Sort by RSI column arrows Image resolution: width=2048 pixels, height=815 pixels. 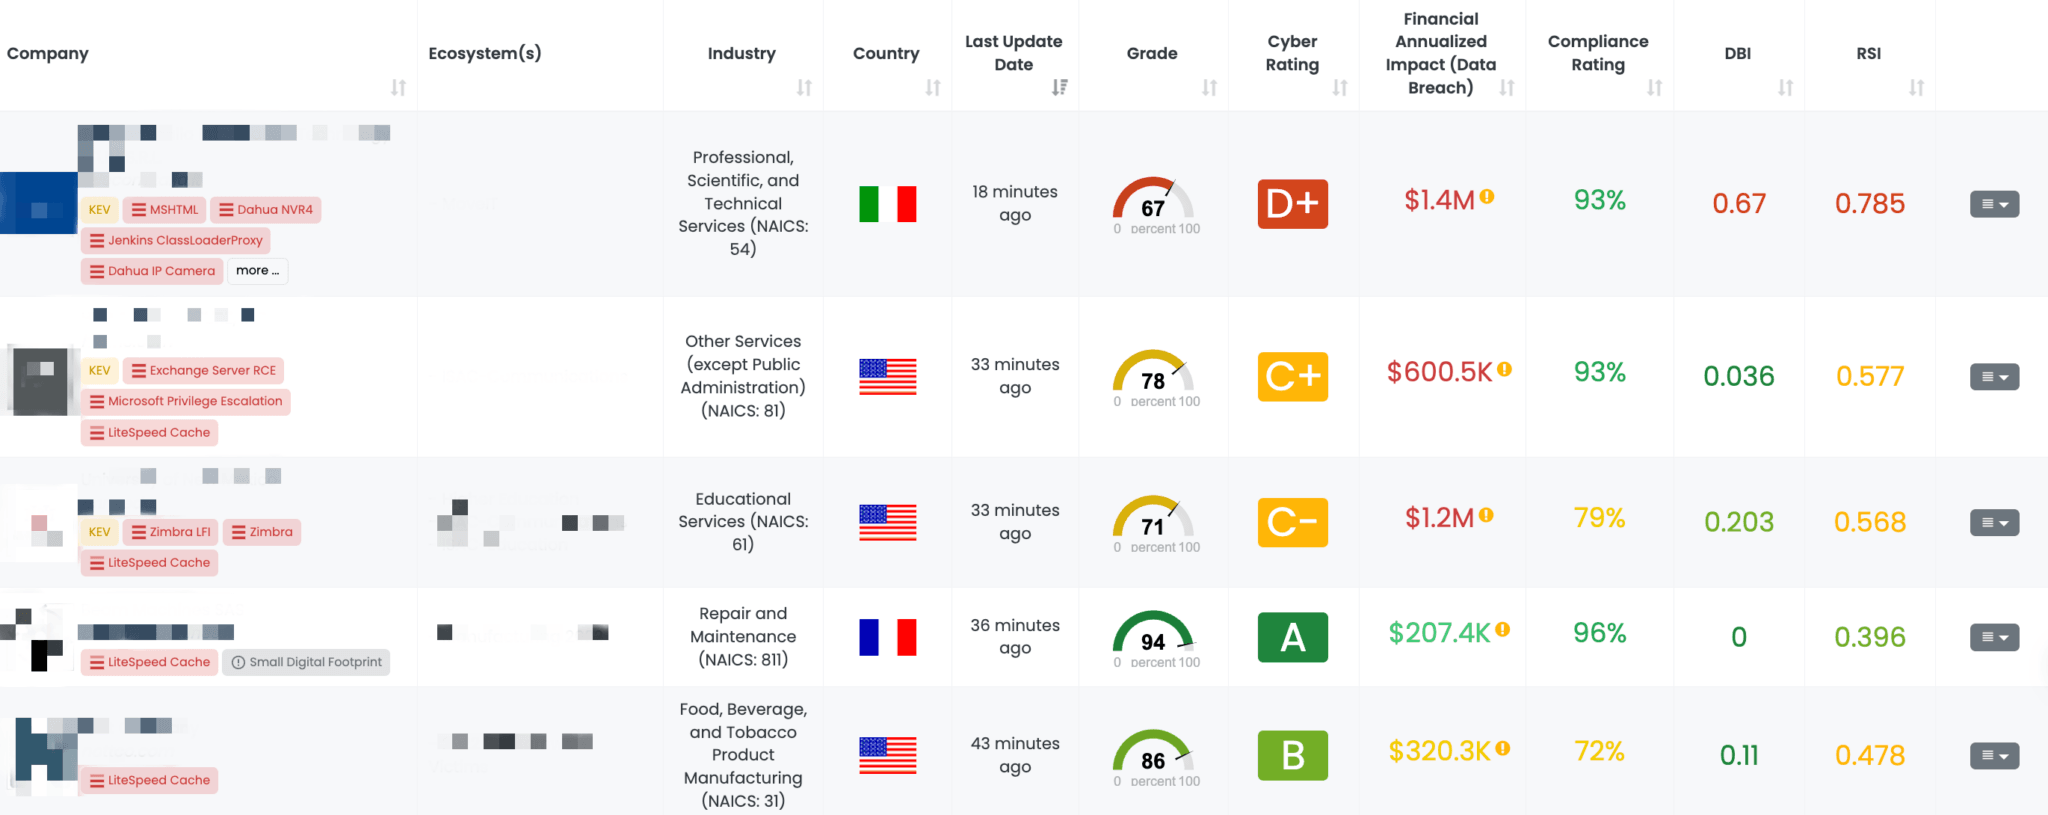pyautogui.click(x=1916, y=88)
